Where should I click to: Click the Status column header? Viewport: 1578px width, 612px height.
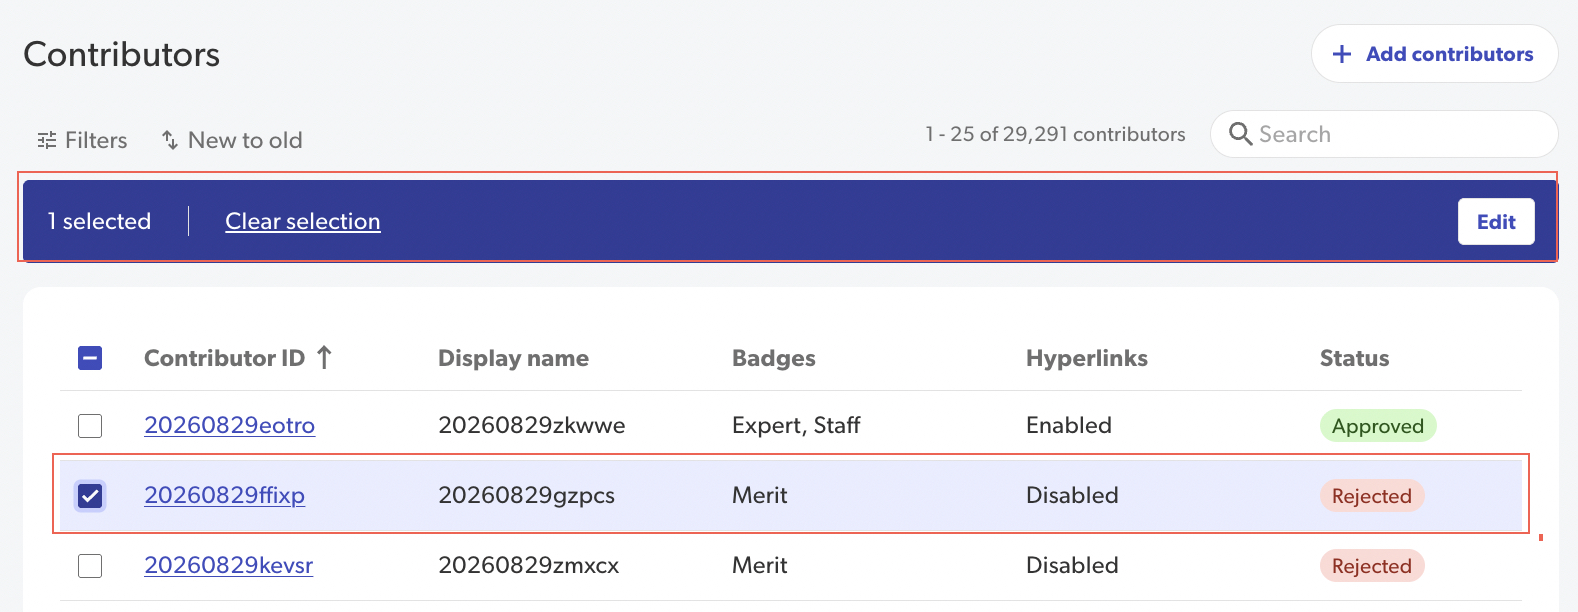tap(1354, 358)
